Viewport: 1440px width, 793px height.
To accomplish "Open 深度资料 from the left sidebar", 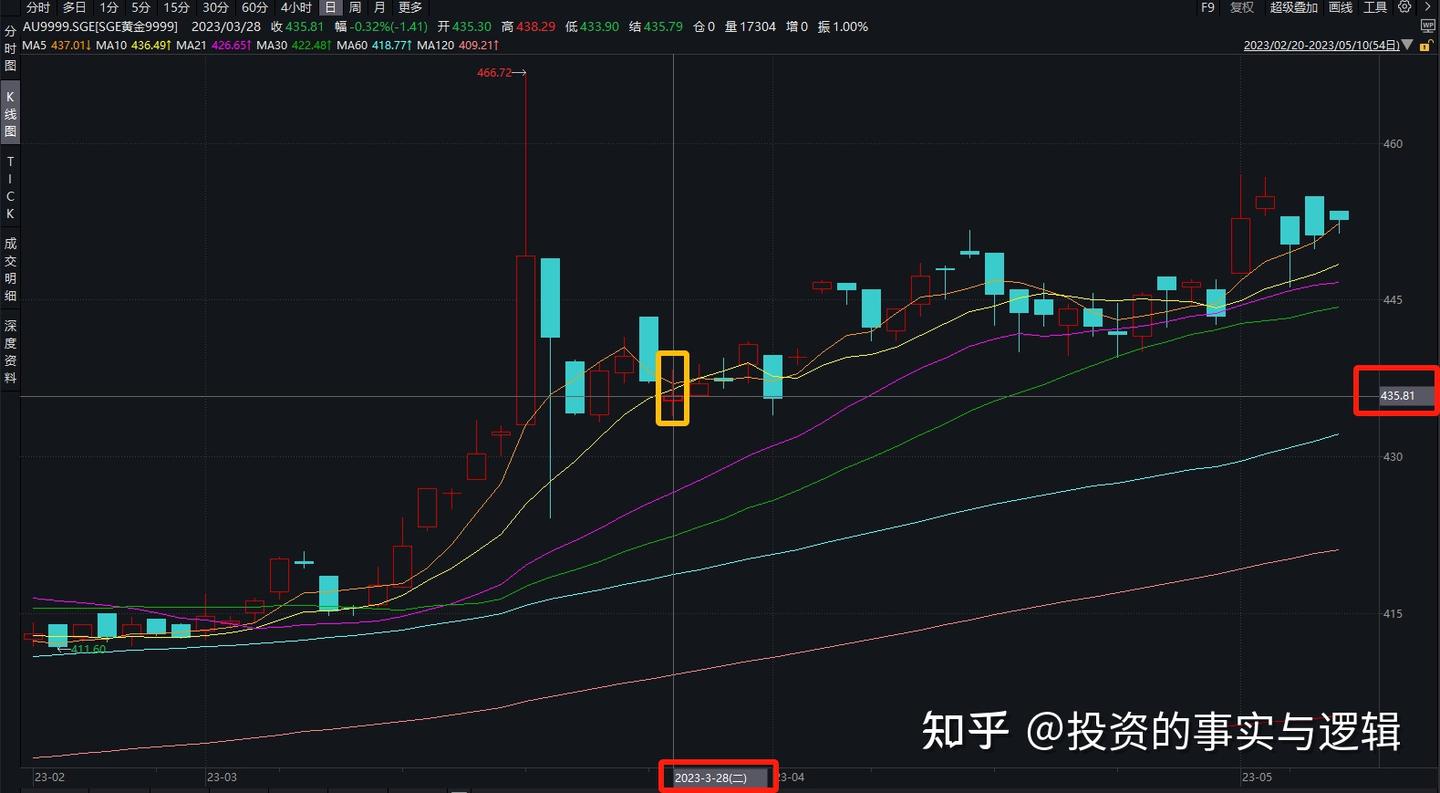I will 9,342.
